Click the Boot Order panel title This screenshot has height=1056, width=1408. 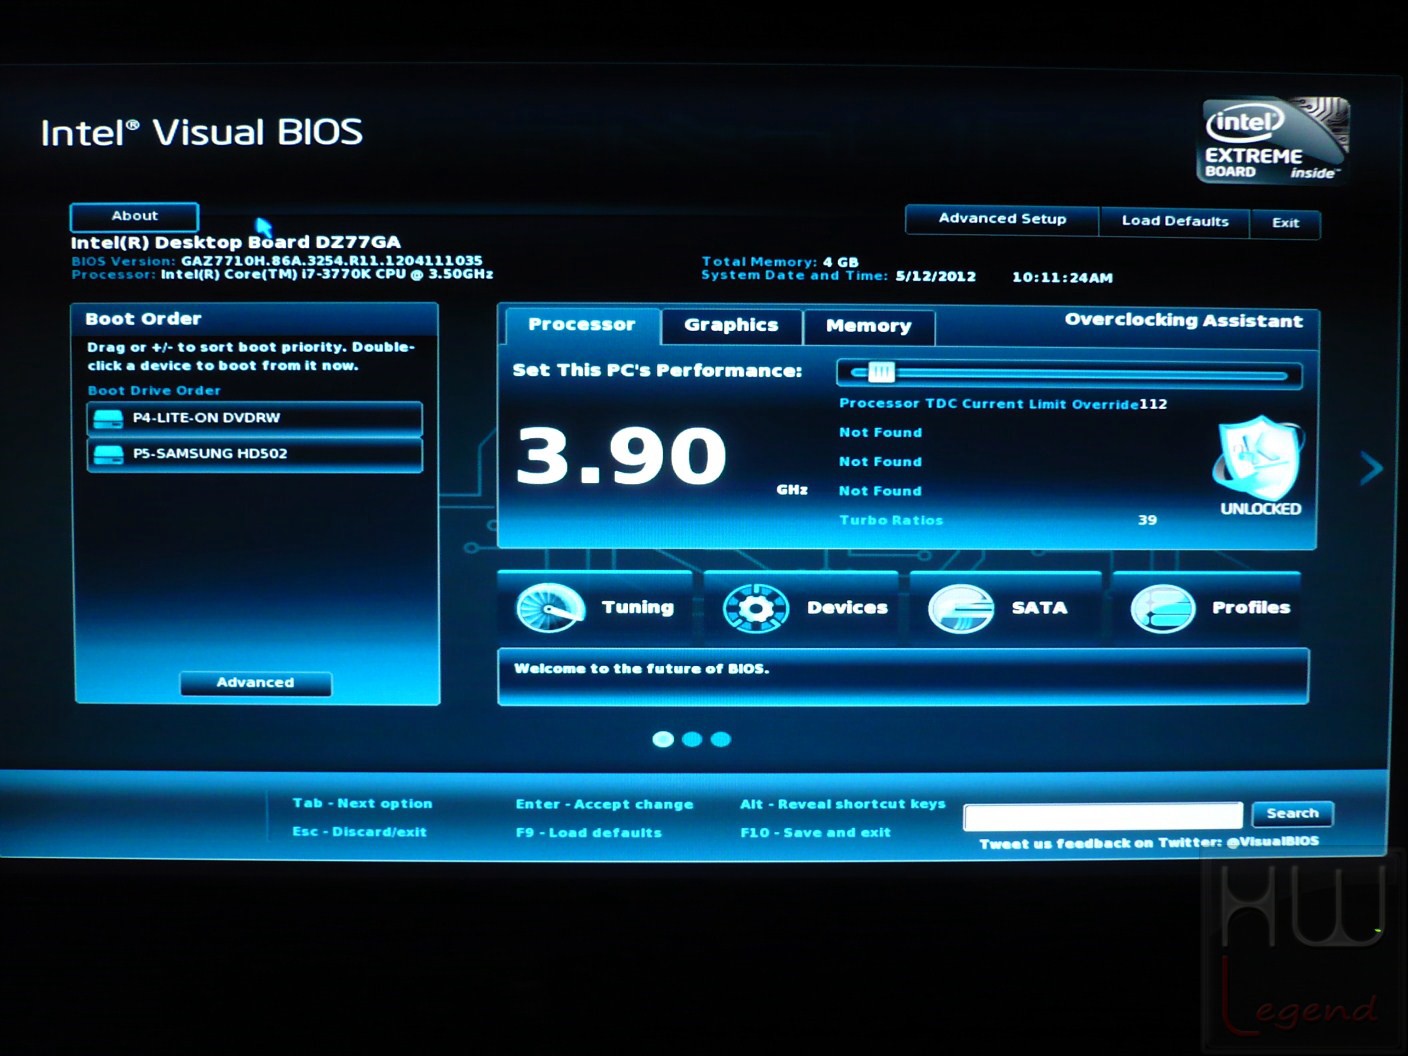(x=143, y=319)
